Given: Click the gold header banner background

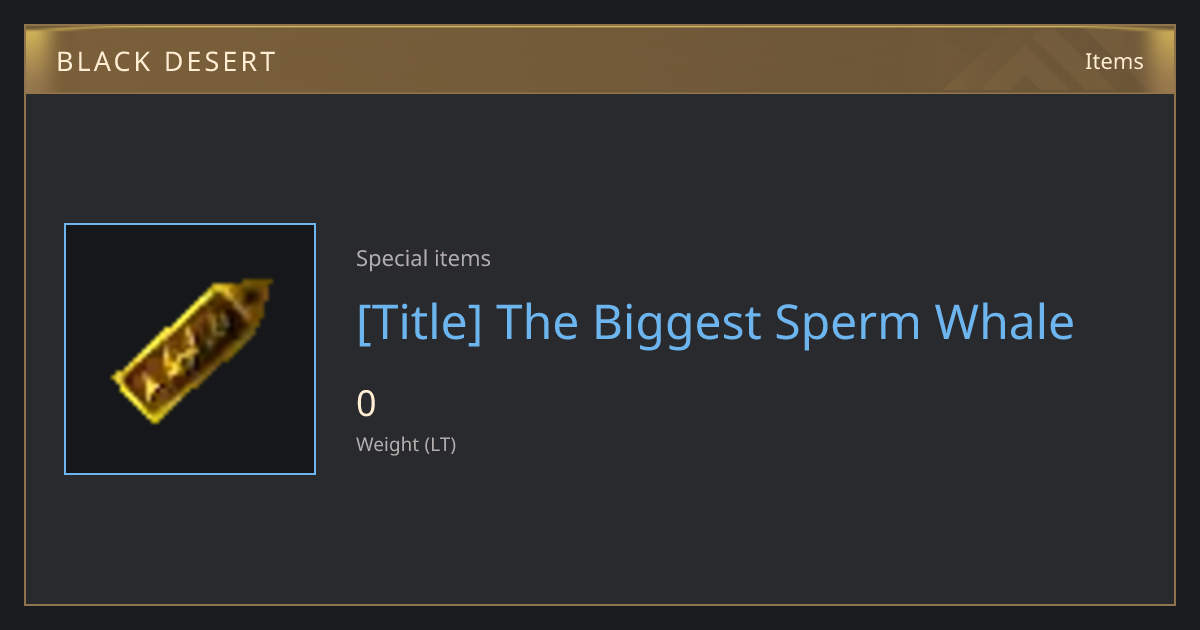Looking at the screenshot, I should pos(600,60).
